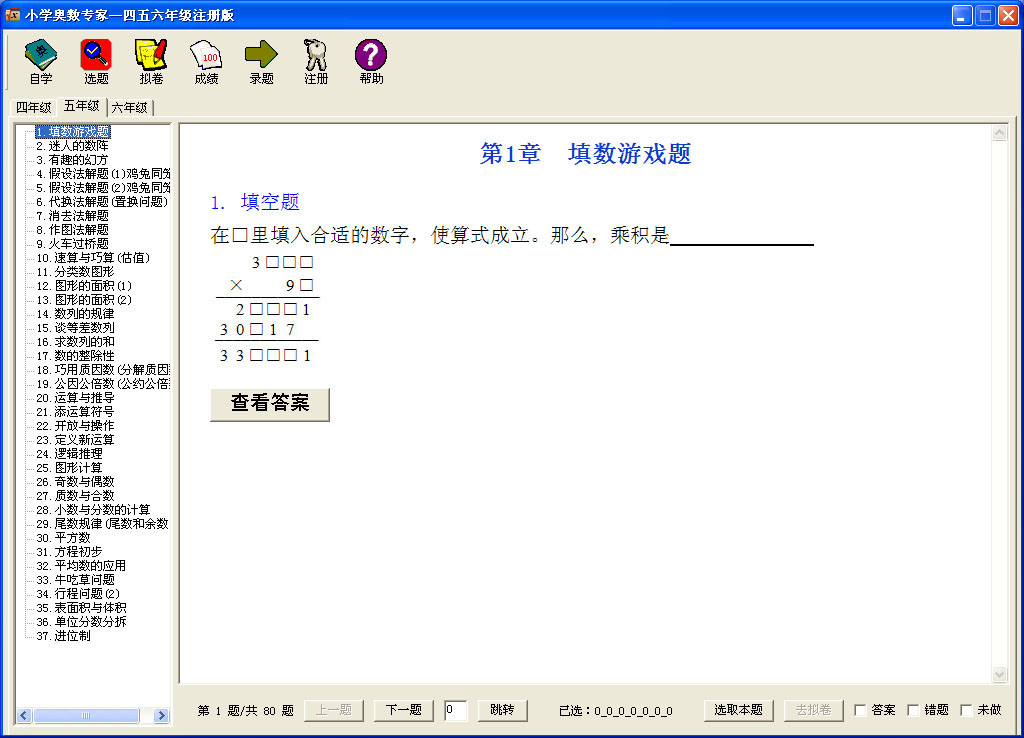Image resolution: width=1024 pixels, height=738 pixels.
Task: Select chapter 33 牛吃草问题 in tree
Action: (84, 579)
